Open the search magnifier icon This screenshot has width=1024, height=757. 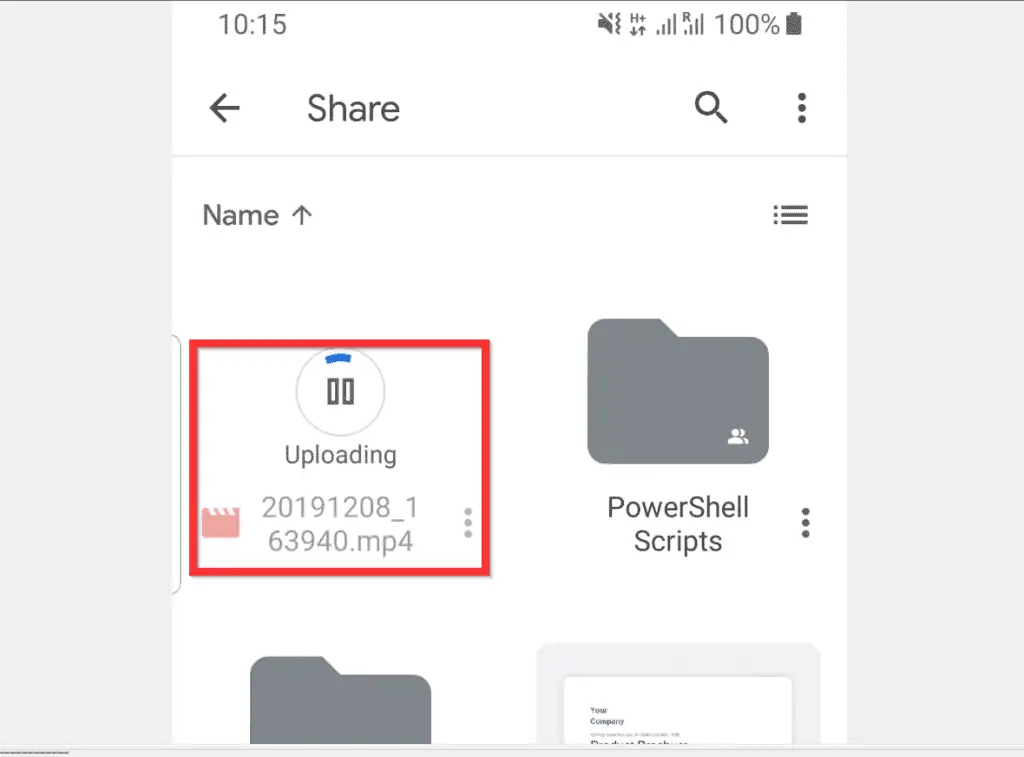(711, 107)
